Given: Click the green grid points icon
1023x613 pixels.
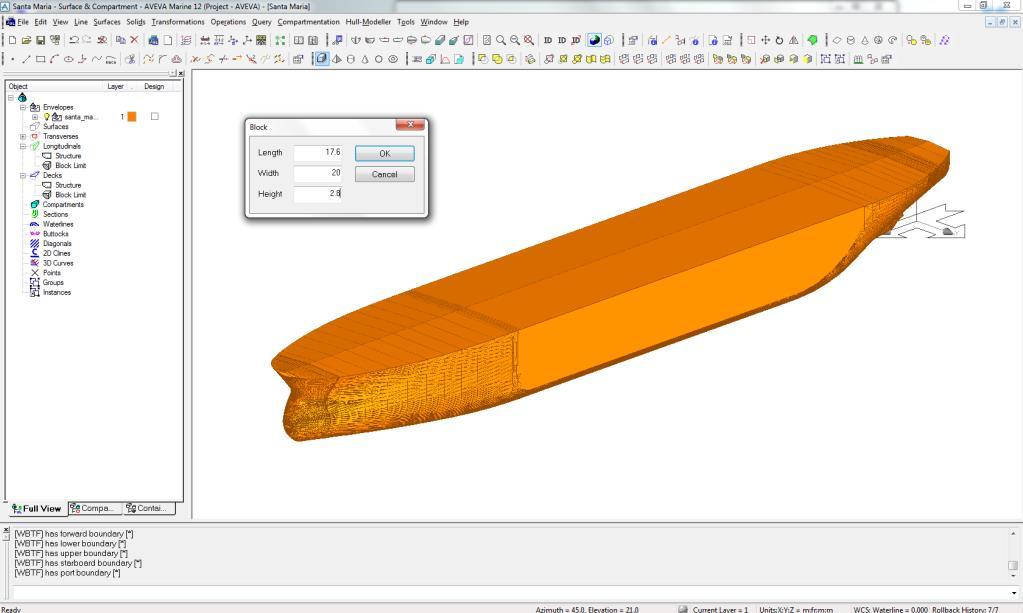Looking at the screenshot, I should pyautogui.click(x=280, y=40).
